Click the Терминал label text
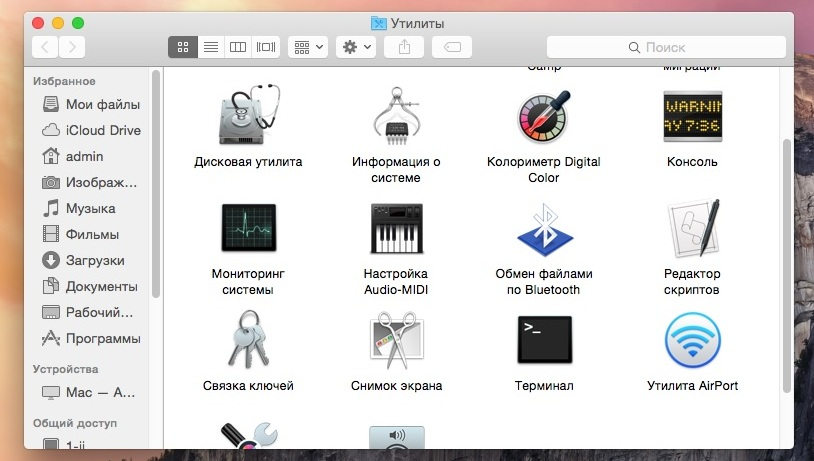Viewport: 814px width, 461px height. [x=544, y=386]
